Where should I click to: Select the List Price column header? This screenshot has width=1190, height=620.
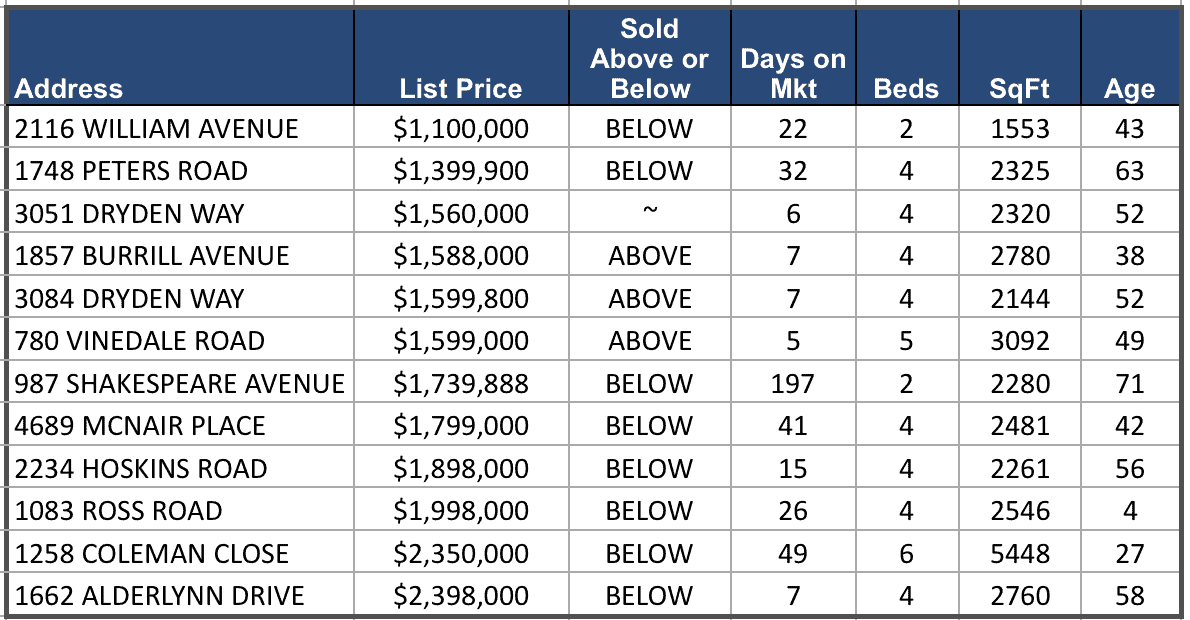coord(460,88)
